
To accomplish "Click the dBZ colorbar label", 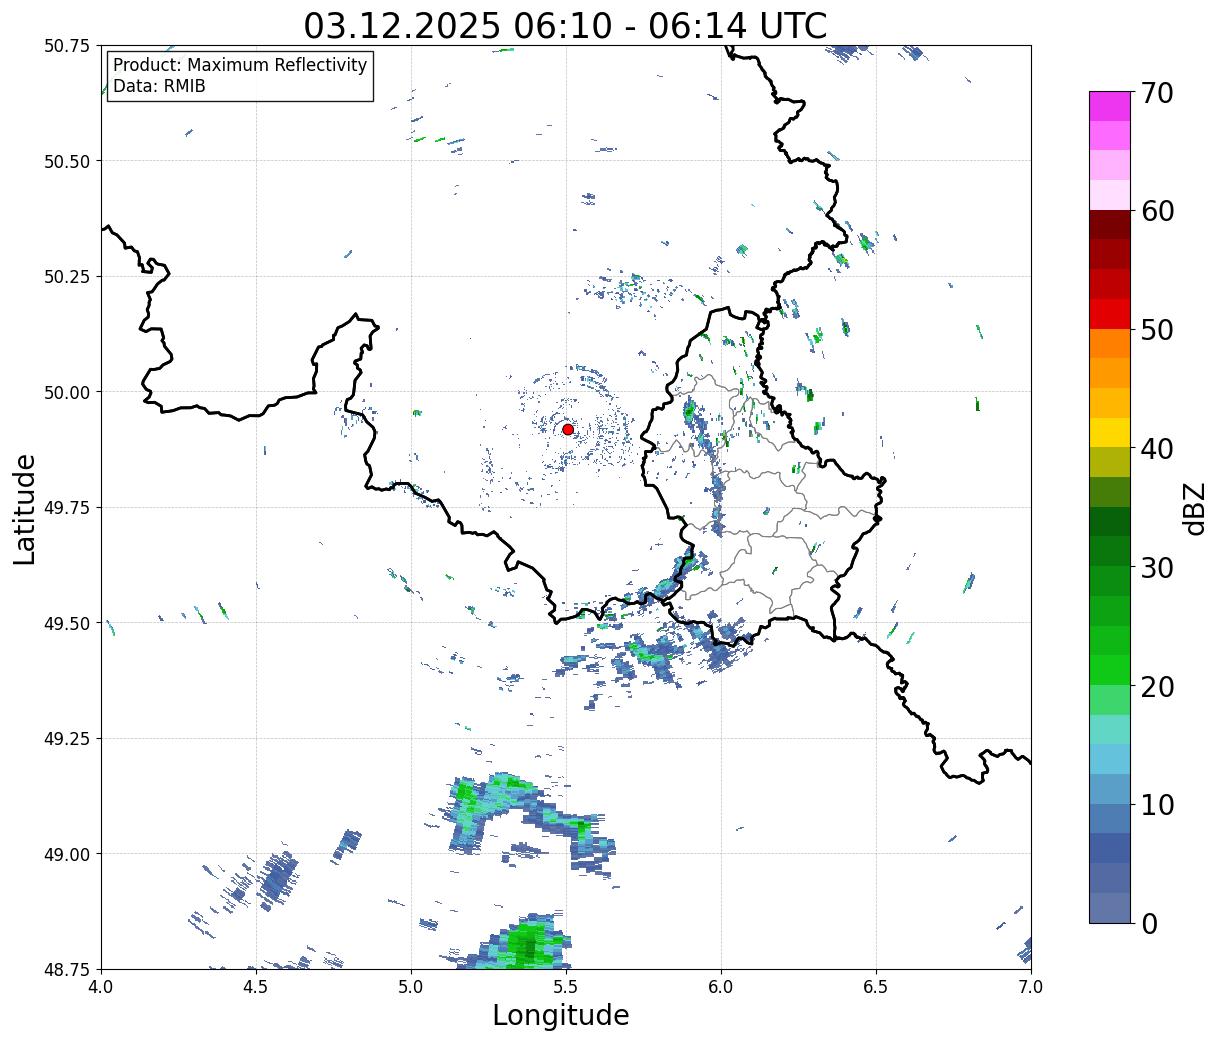I will pyautogui.click(x=1194, y=507).
